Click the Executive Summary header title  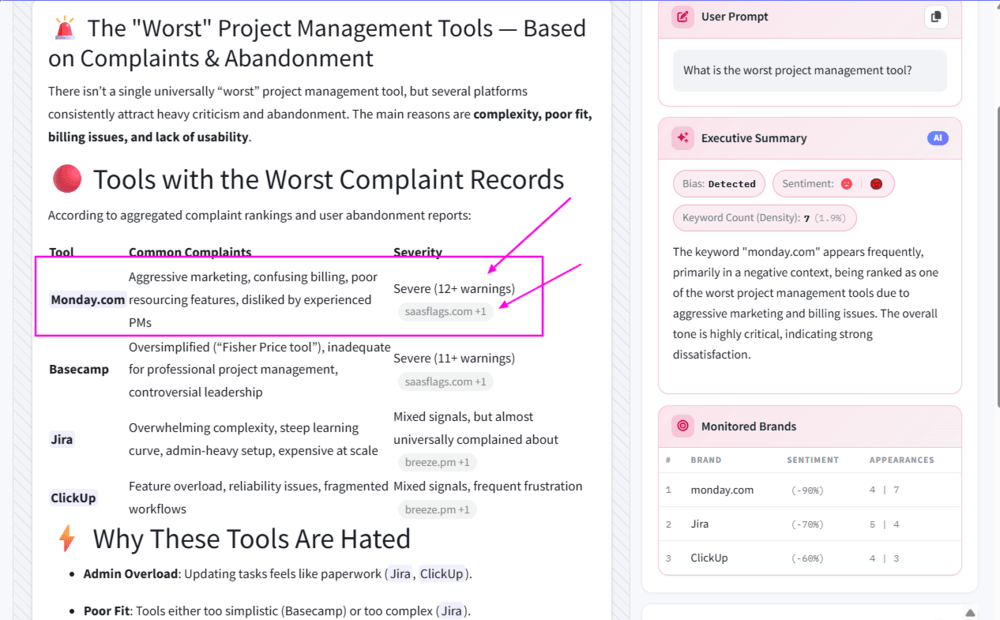[x=754, y=138]
